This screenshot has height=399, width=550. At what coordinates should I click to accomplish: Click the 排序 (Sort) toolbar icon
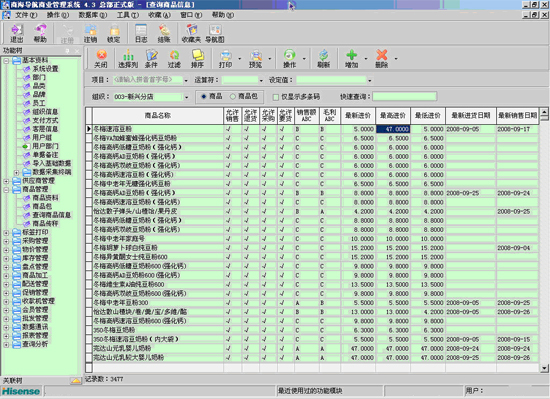[197, 59]
